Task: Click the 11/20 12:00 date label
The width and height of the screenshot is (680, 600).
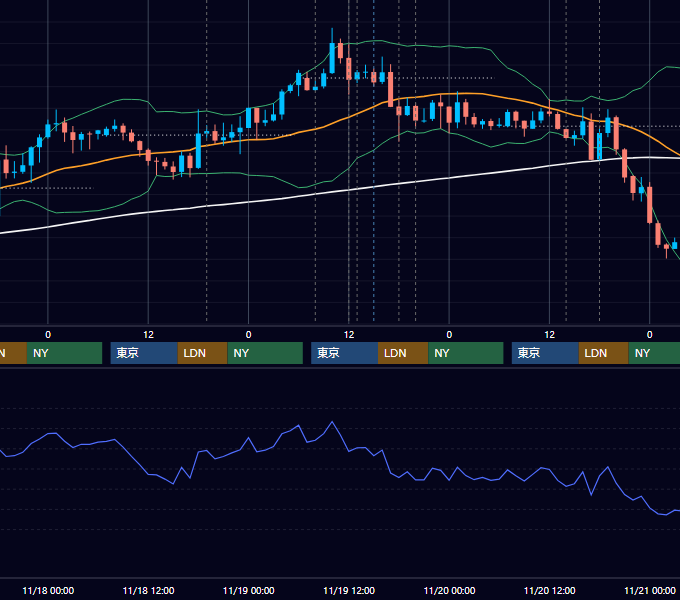Action: [x=549, y=590]
